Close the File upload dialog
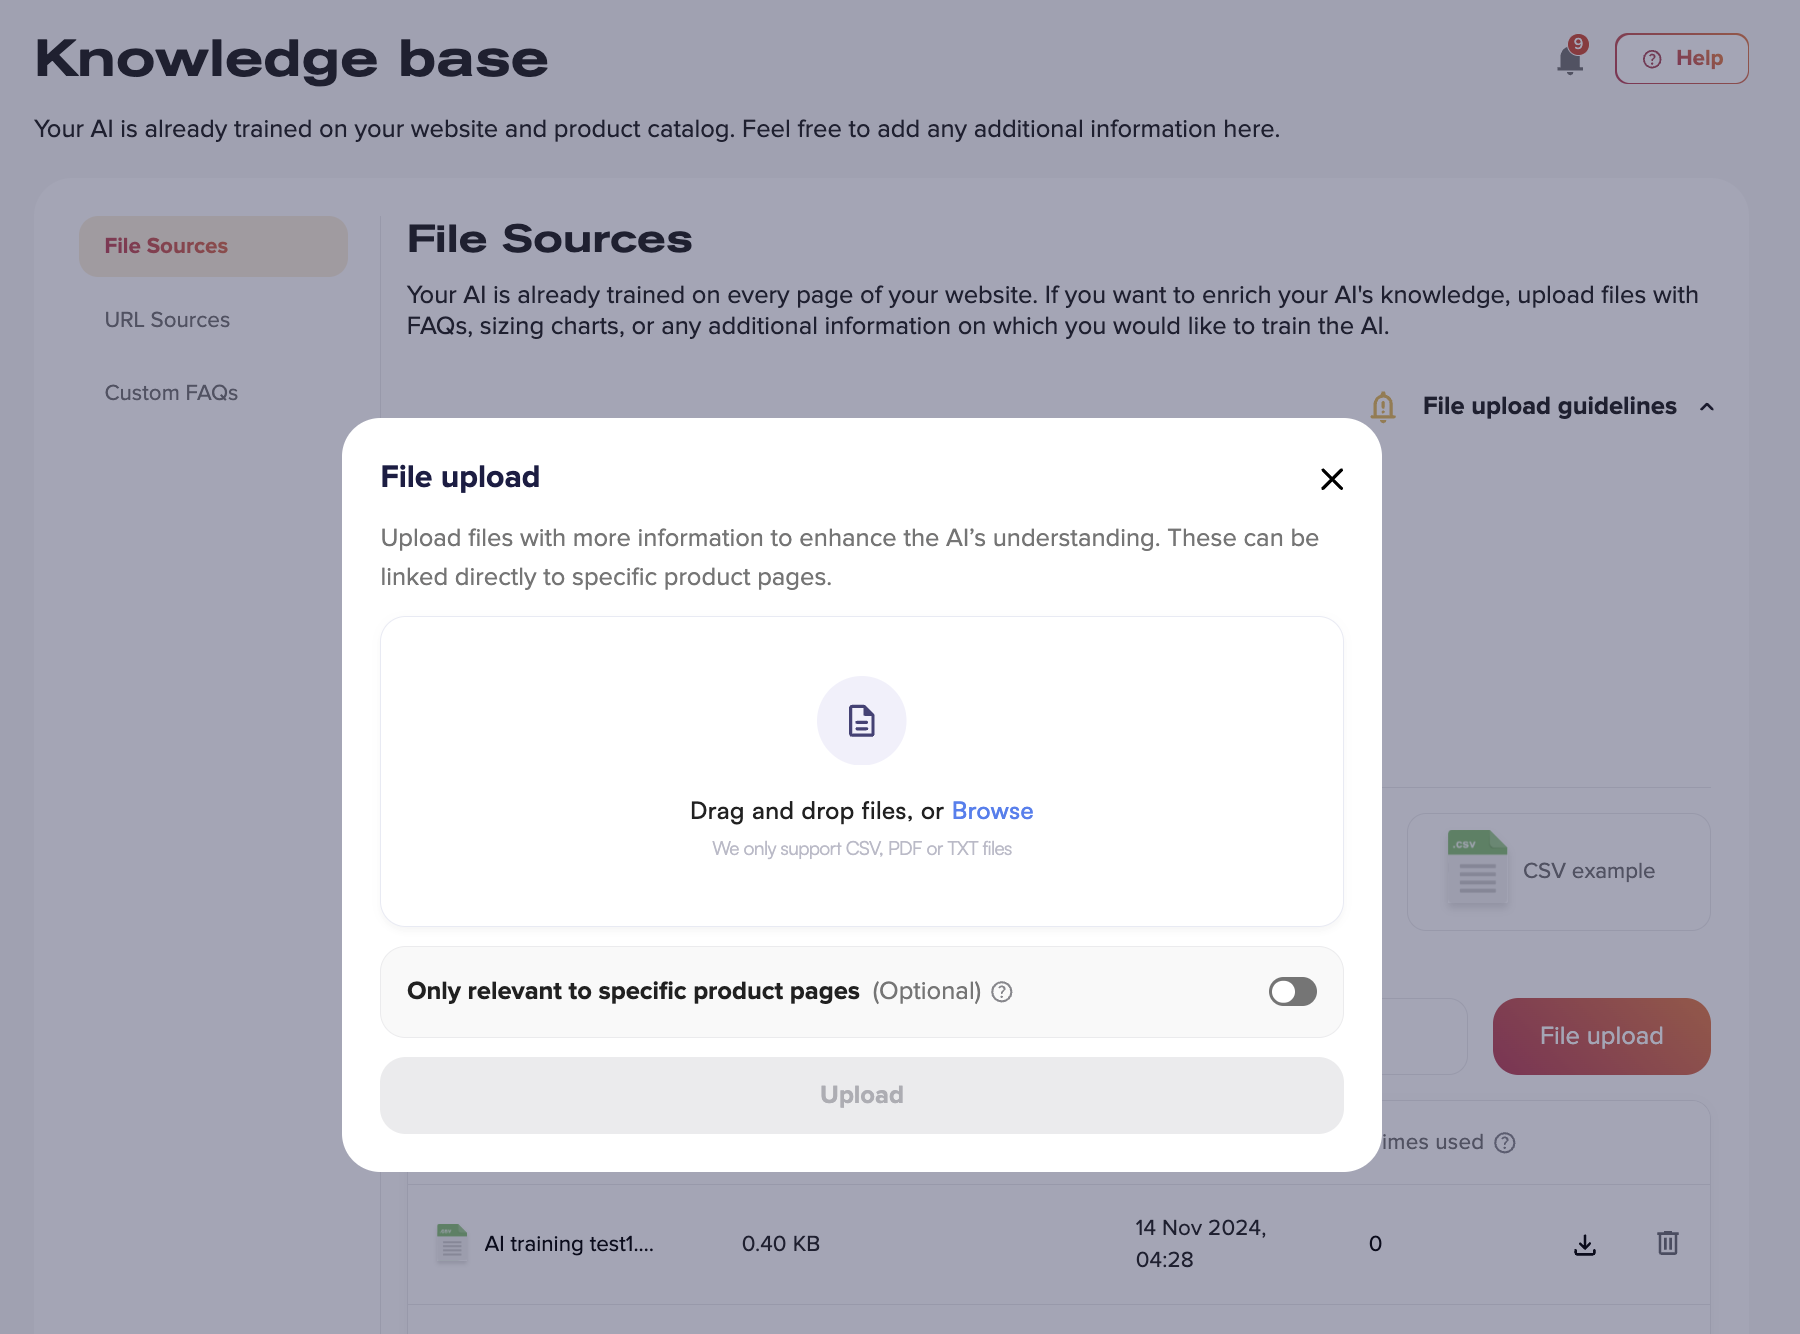The width and height of the screenshot is (1800, 1334). (1331, 479)
